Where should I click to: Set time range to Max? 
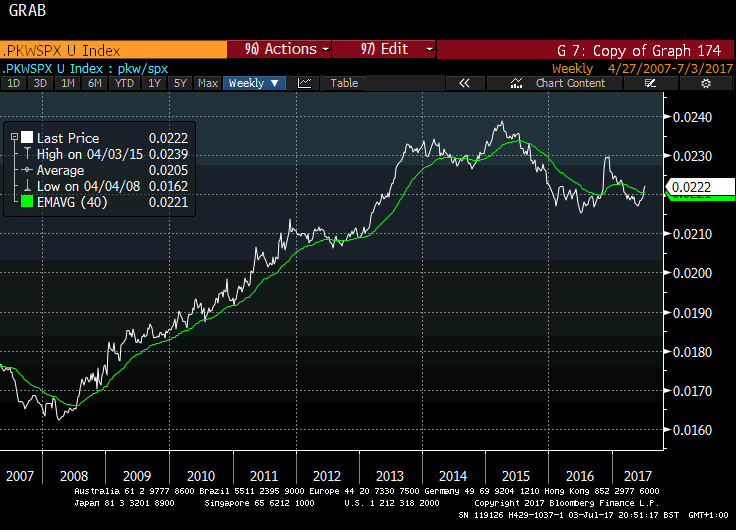(208, 83)
